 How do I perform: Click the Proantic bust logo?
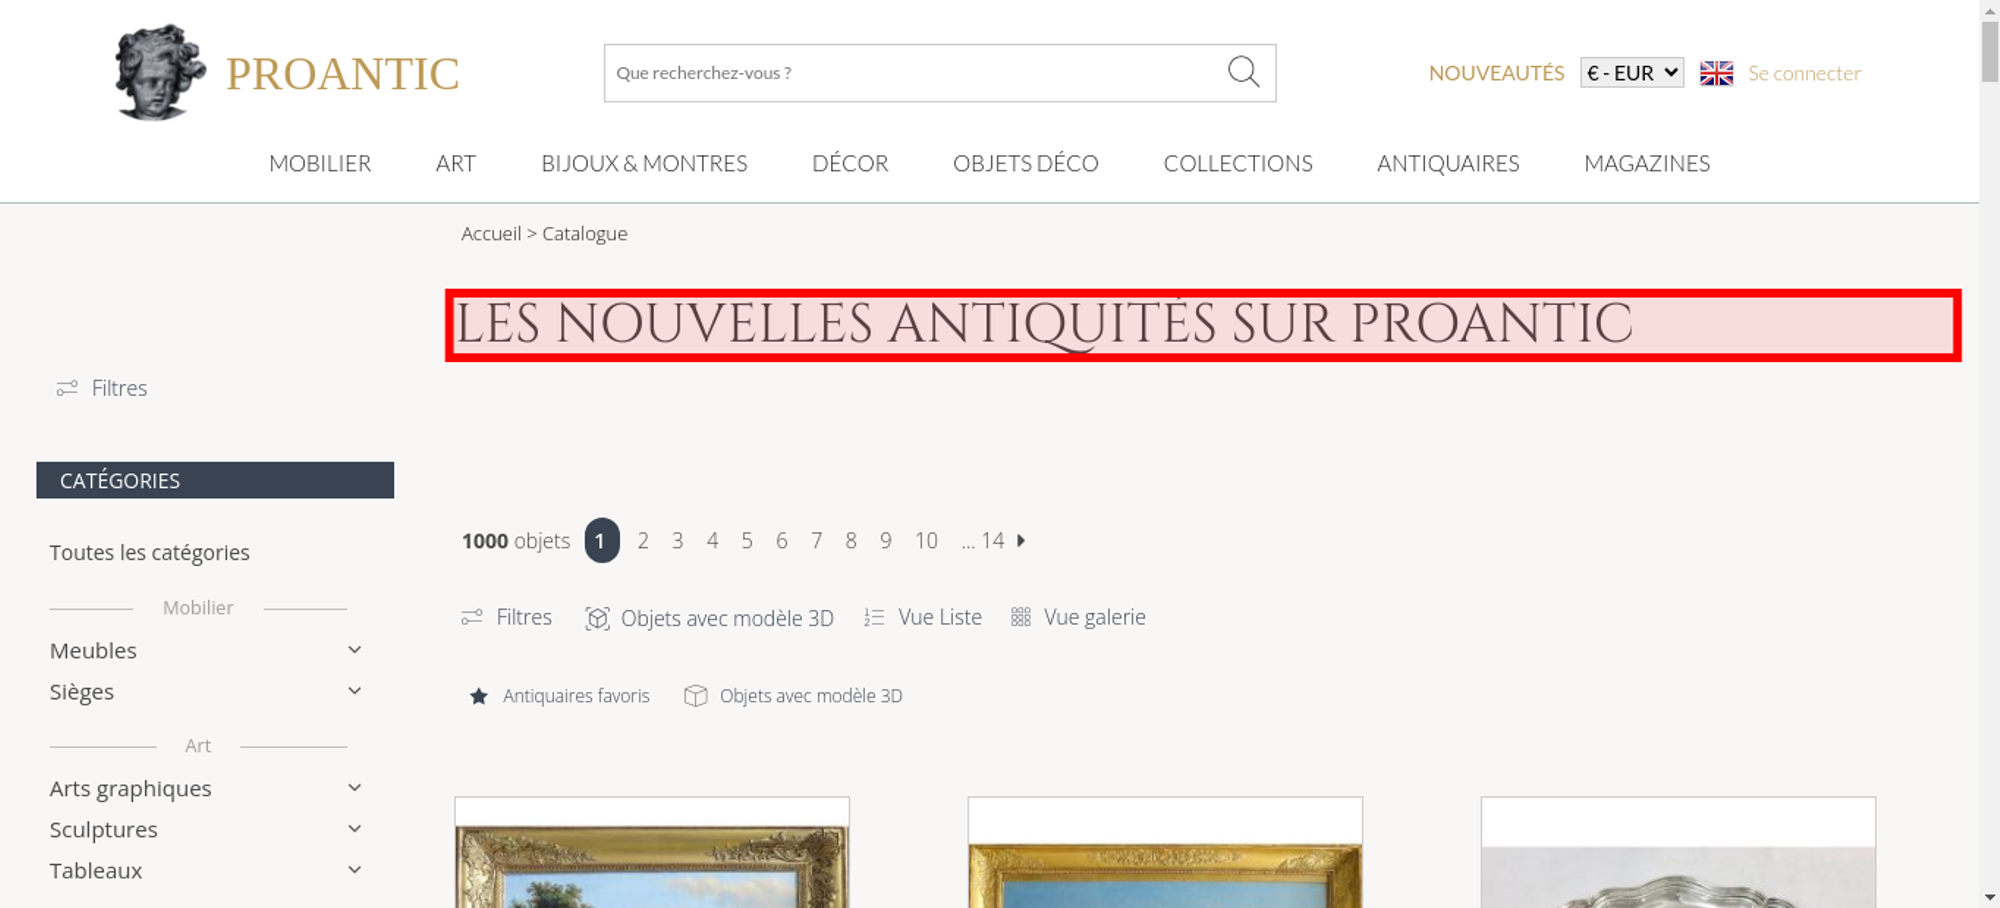160,72
